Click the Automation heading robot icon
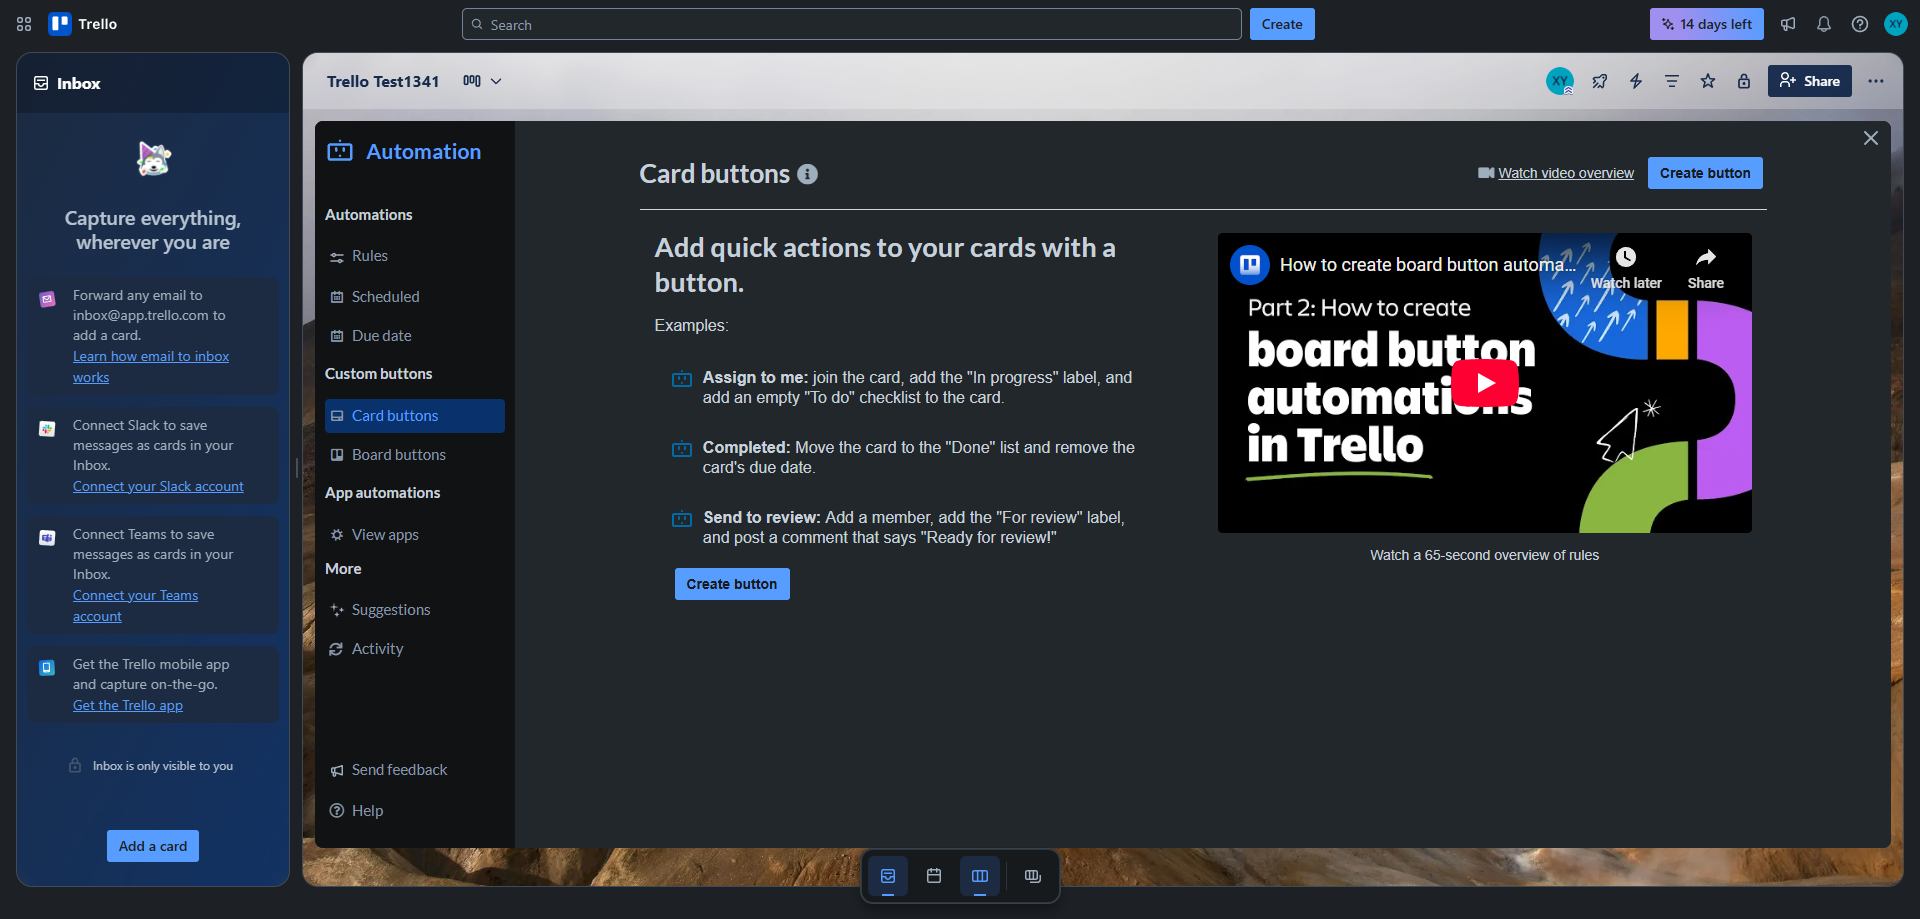 tap(340, 151)
